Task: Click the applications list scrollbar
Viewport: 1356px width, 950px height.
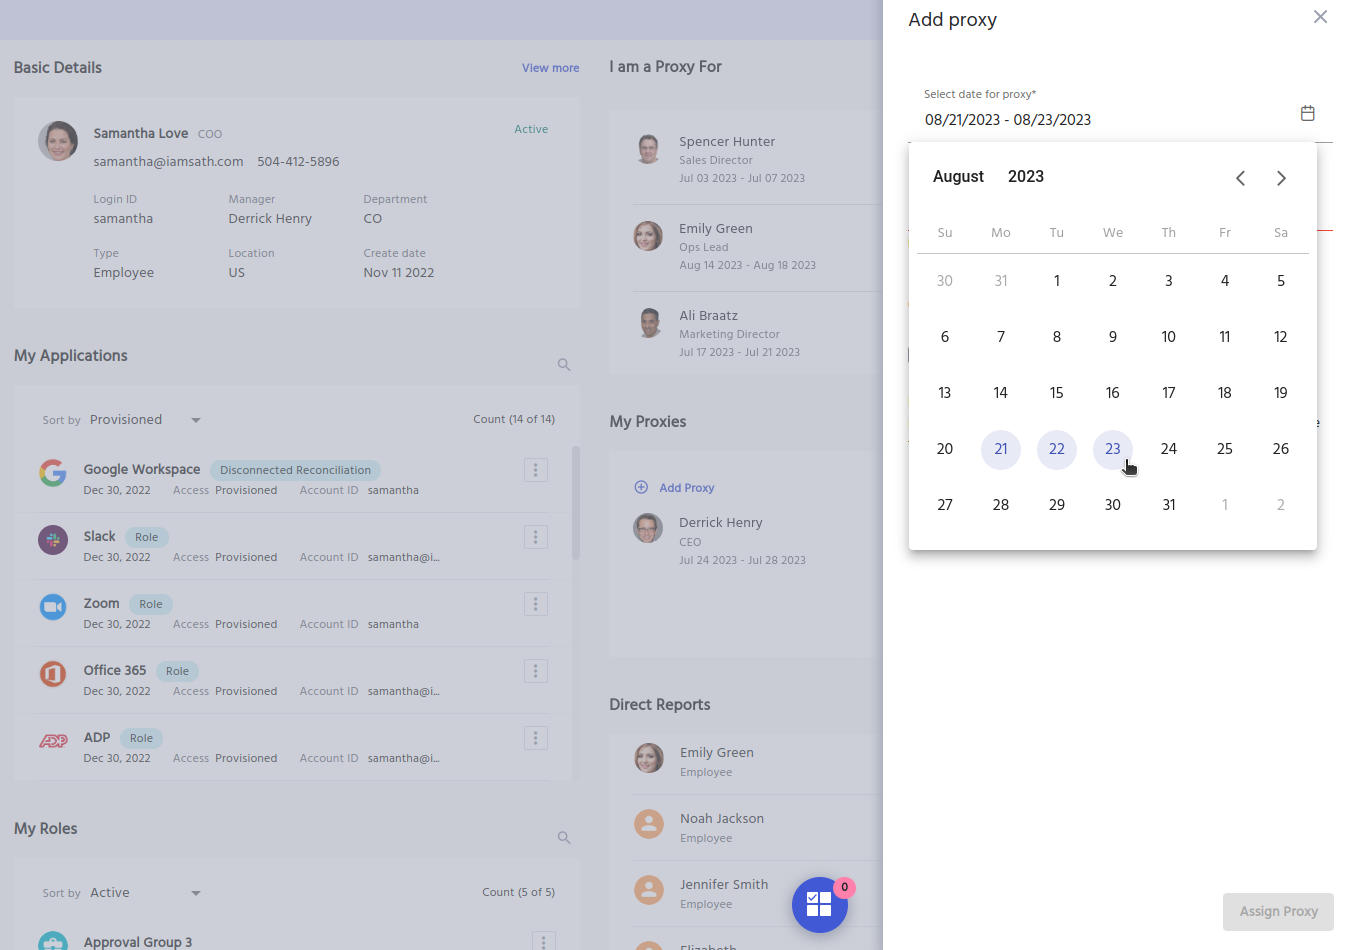Action: tap(576, 502)
